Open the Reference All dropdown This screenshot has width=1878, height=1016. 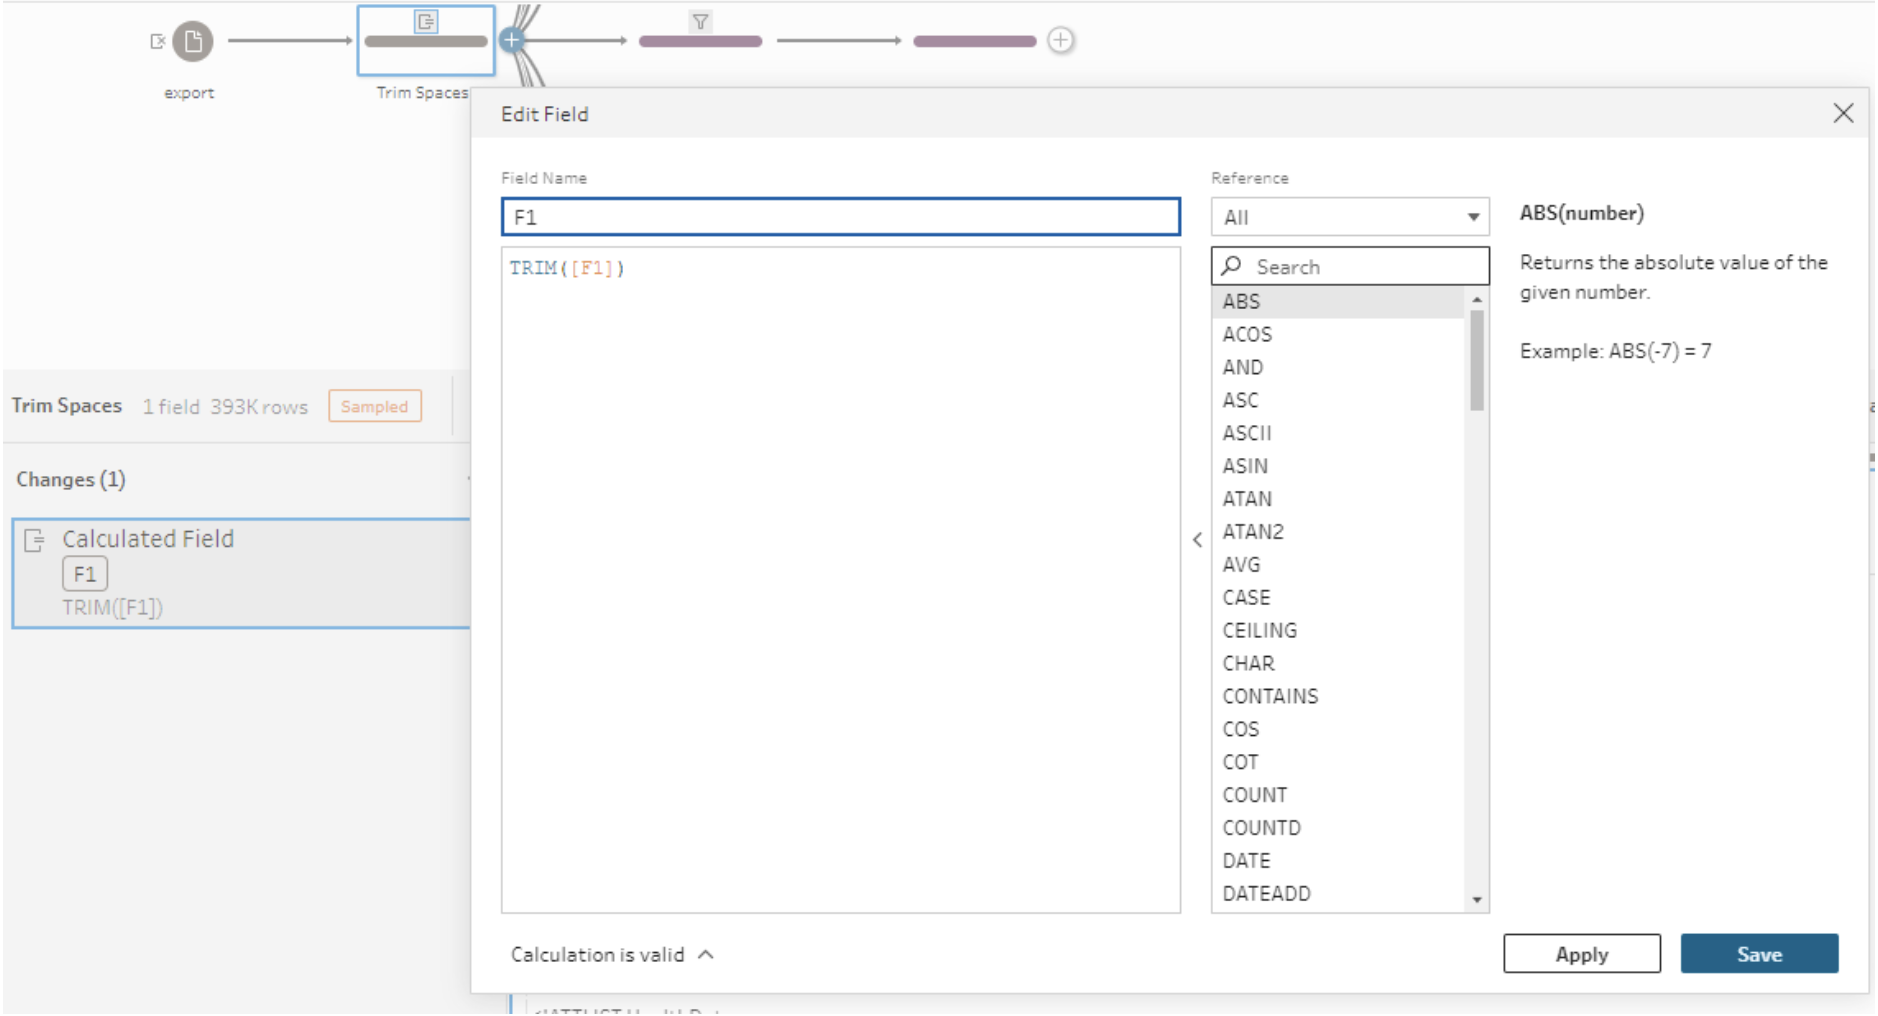click(1349, 217)
